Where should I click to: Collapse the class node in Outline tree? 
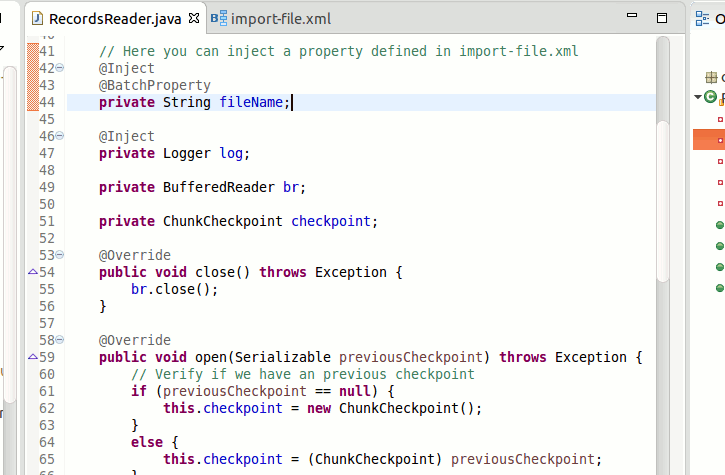coord(698,97)
